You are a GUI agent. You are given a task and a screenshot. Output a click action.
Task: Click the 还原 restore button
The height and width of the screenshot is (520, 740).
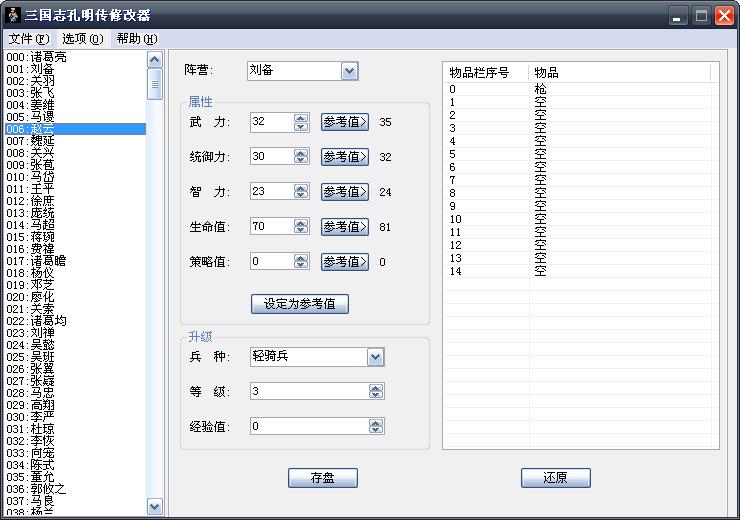point(555,478)
